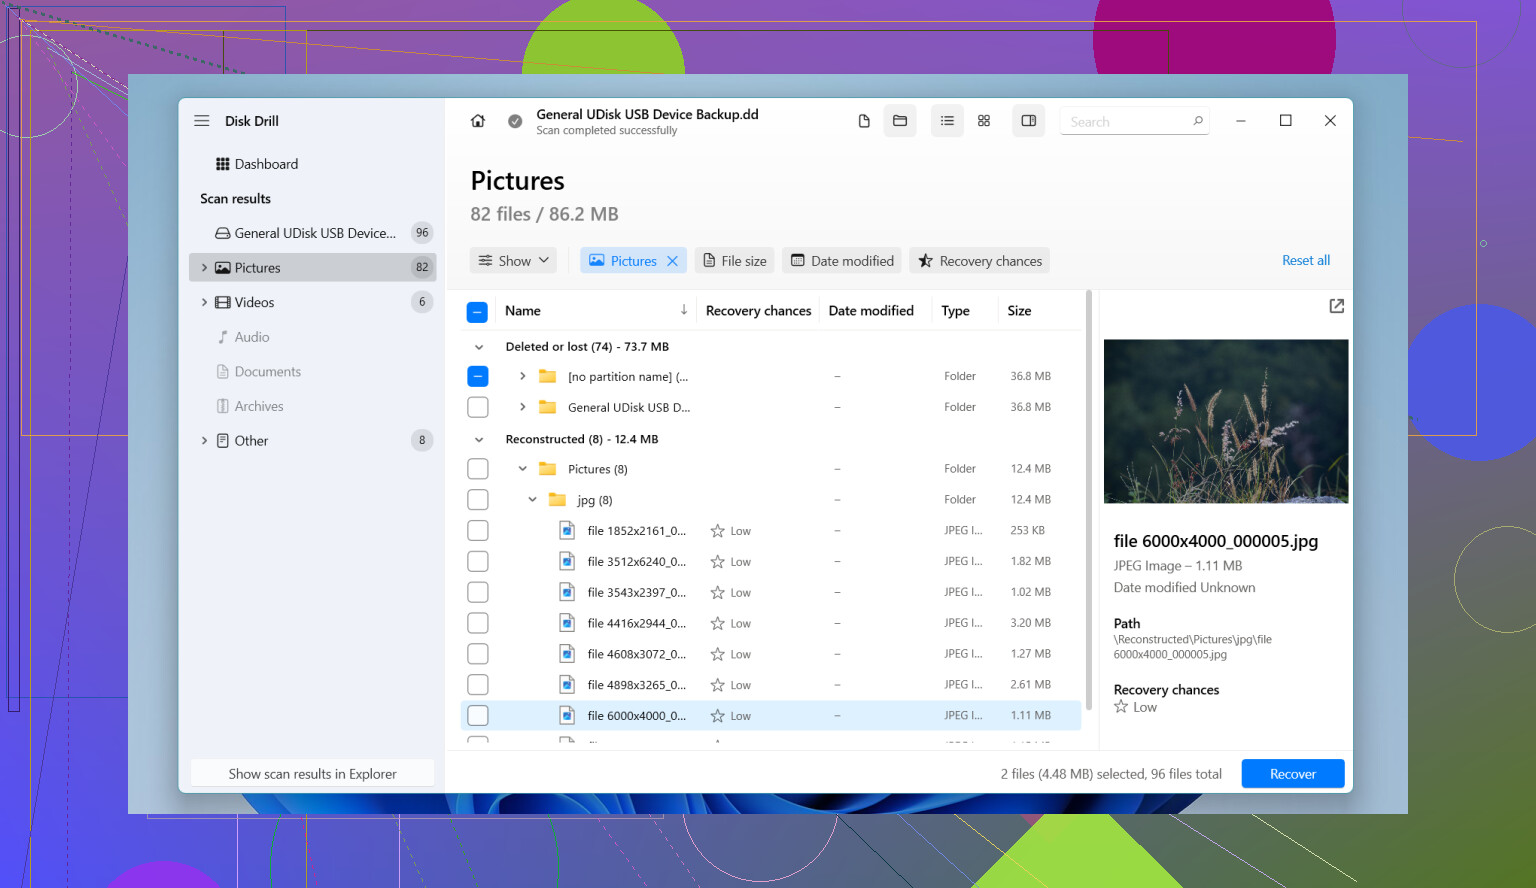Open the File size filter
The image size is (1536, 888).
pos(735,261)
